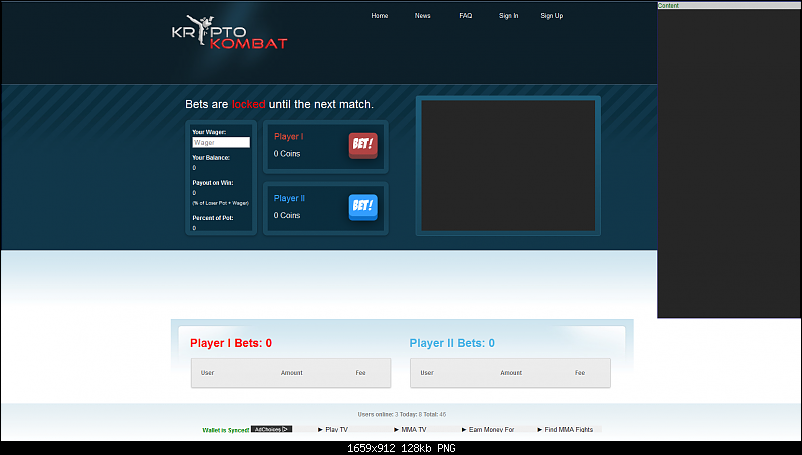Select the Player I name label

pyautogui.click(x=289, y=136)
